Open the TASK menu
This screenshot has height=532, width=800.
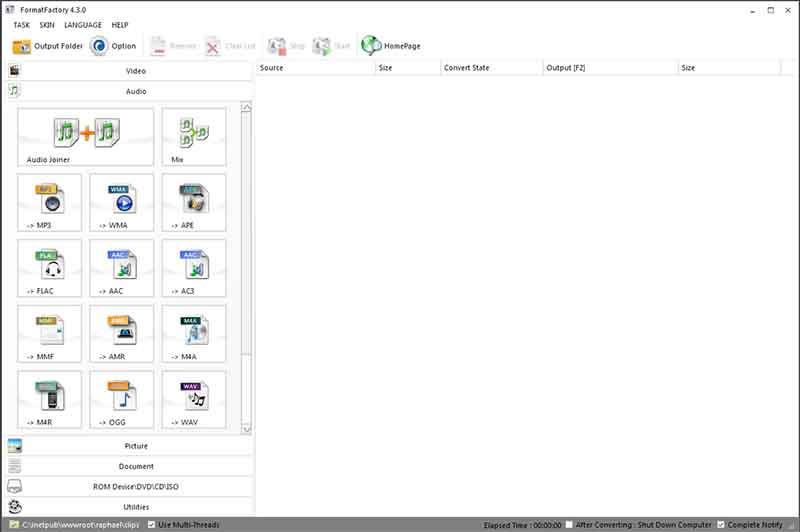coord(21,25)
